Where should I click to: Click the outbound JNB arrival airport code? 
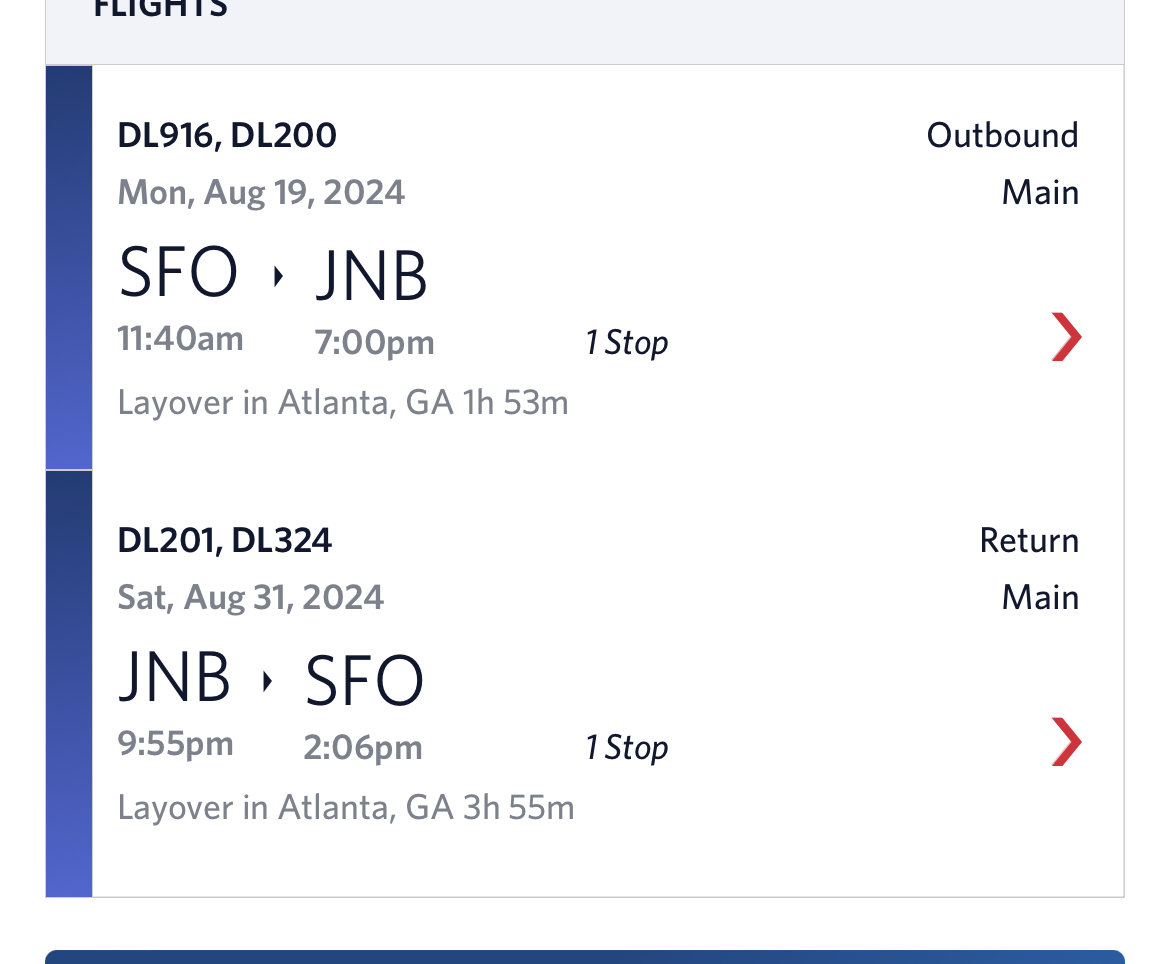pos(372,276)
